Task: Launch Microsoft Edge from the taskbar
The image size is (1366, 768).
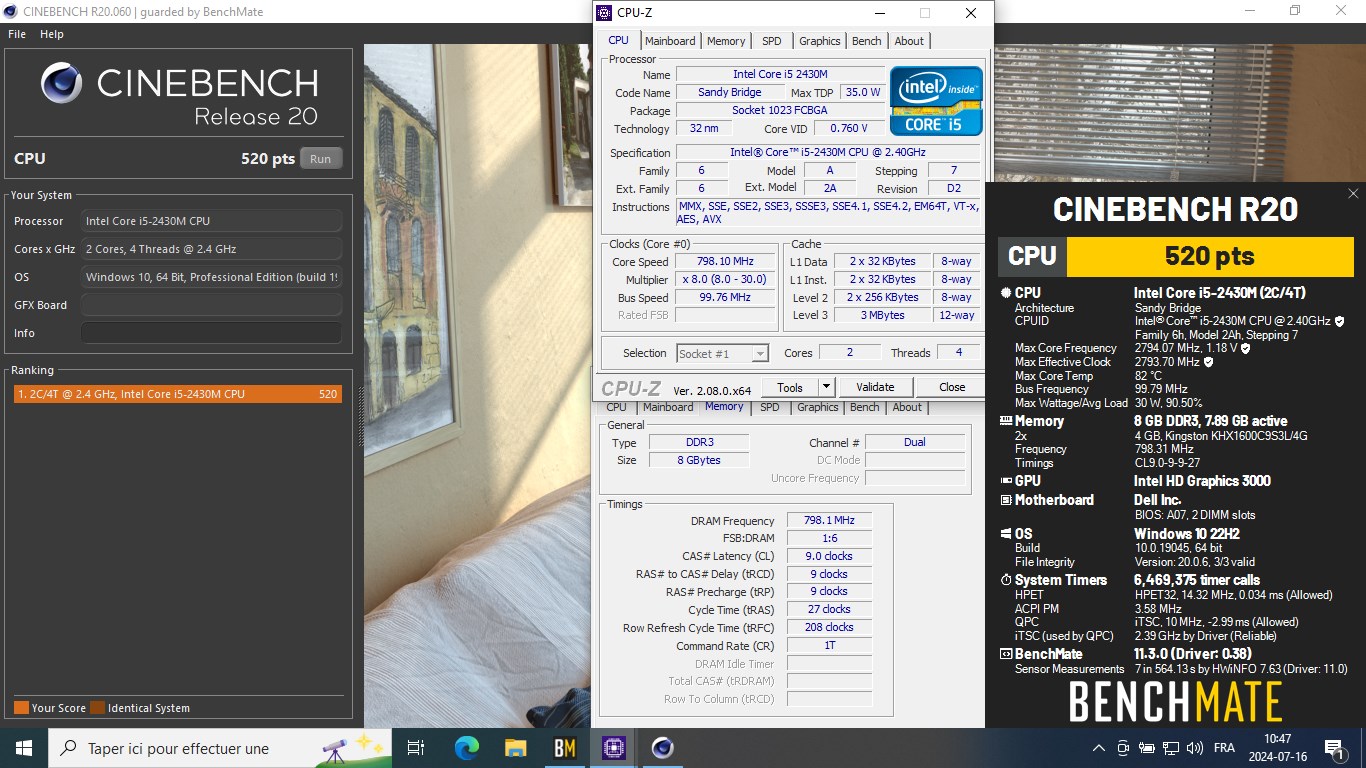Action: point(467,747)
